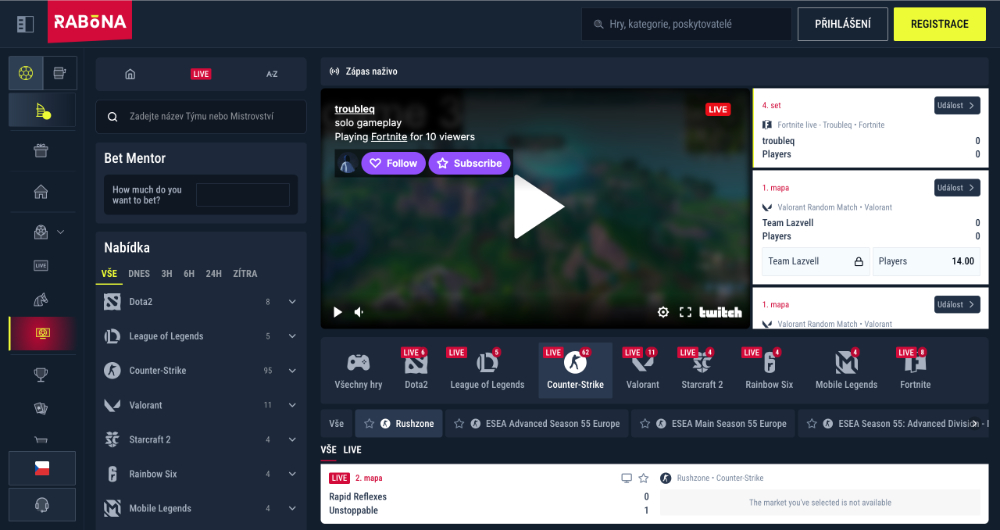1000x530 pixels.
Task: Select the LIVE tab in sports panel
Action: pos(201,74)
